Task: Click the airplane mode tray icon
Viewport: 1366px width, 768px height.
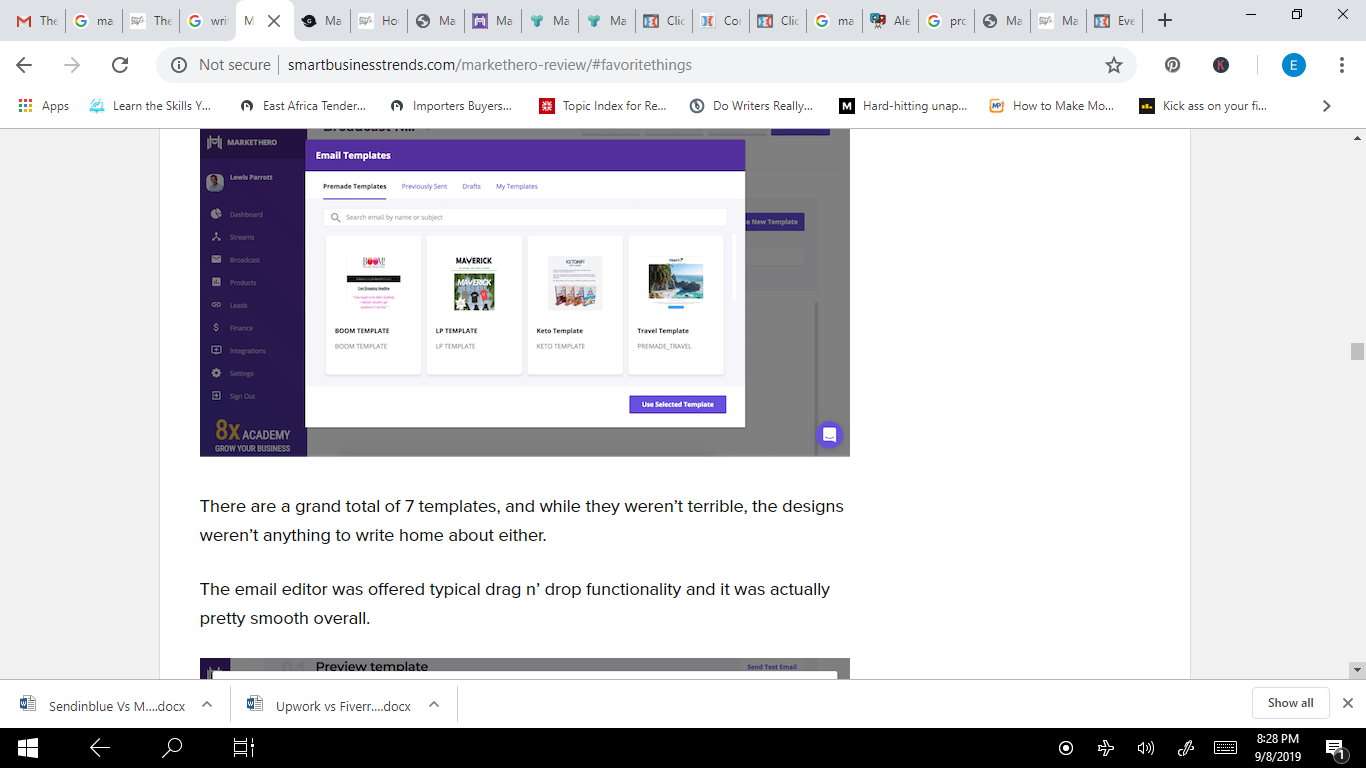Action: [x=1106, y=748]
